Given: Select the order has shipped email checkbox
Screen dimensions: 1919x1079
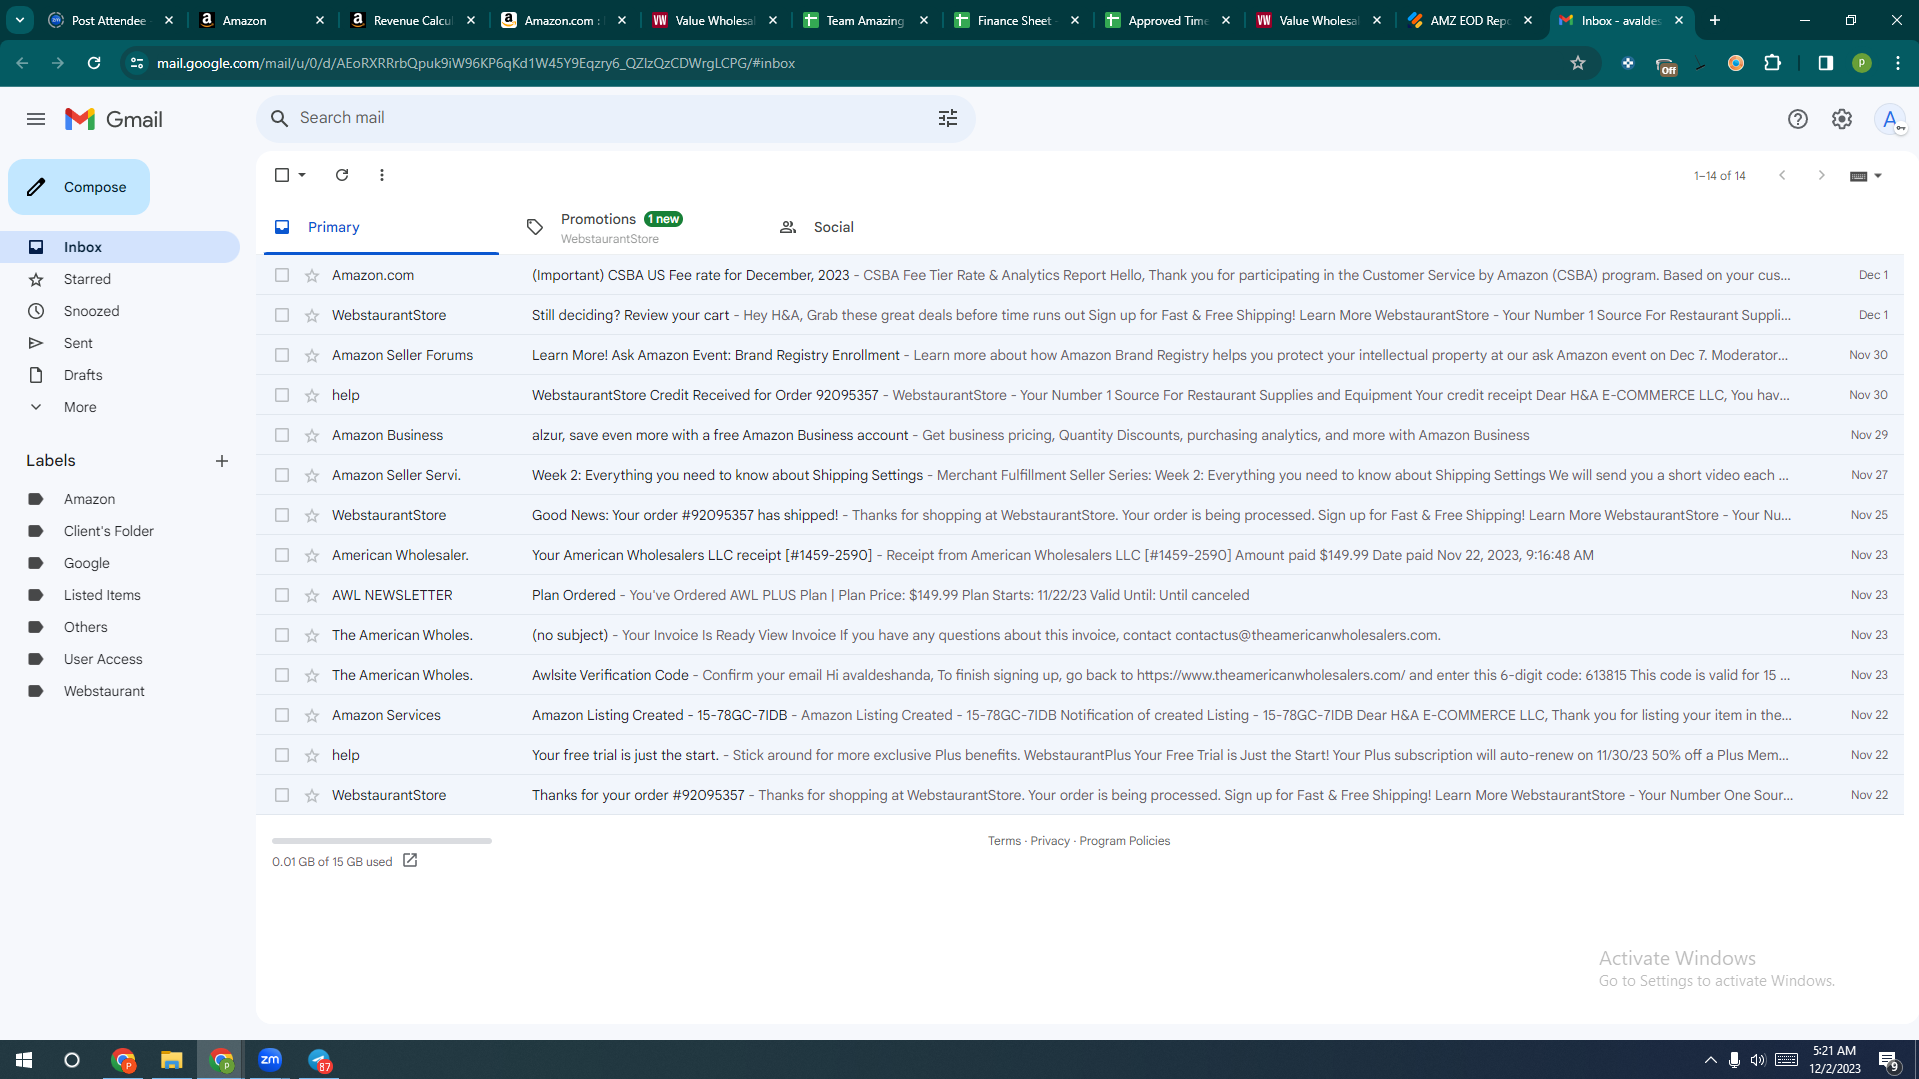Looking at the screenshot, I should coord(282,515).
